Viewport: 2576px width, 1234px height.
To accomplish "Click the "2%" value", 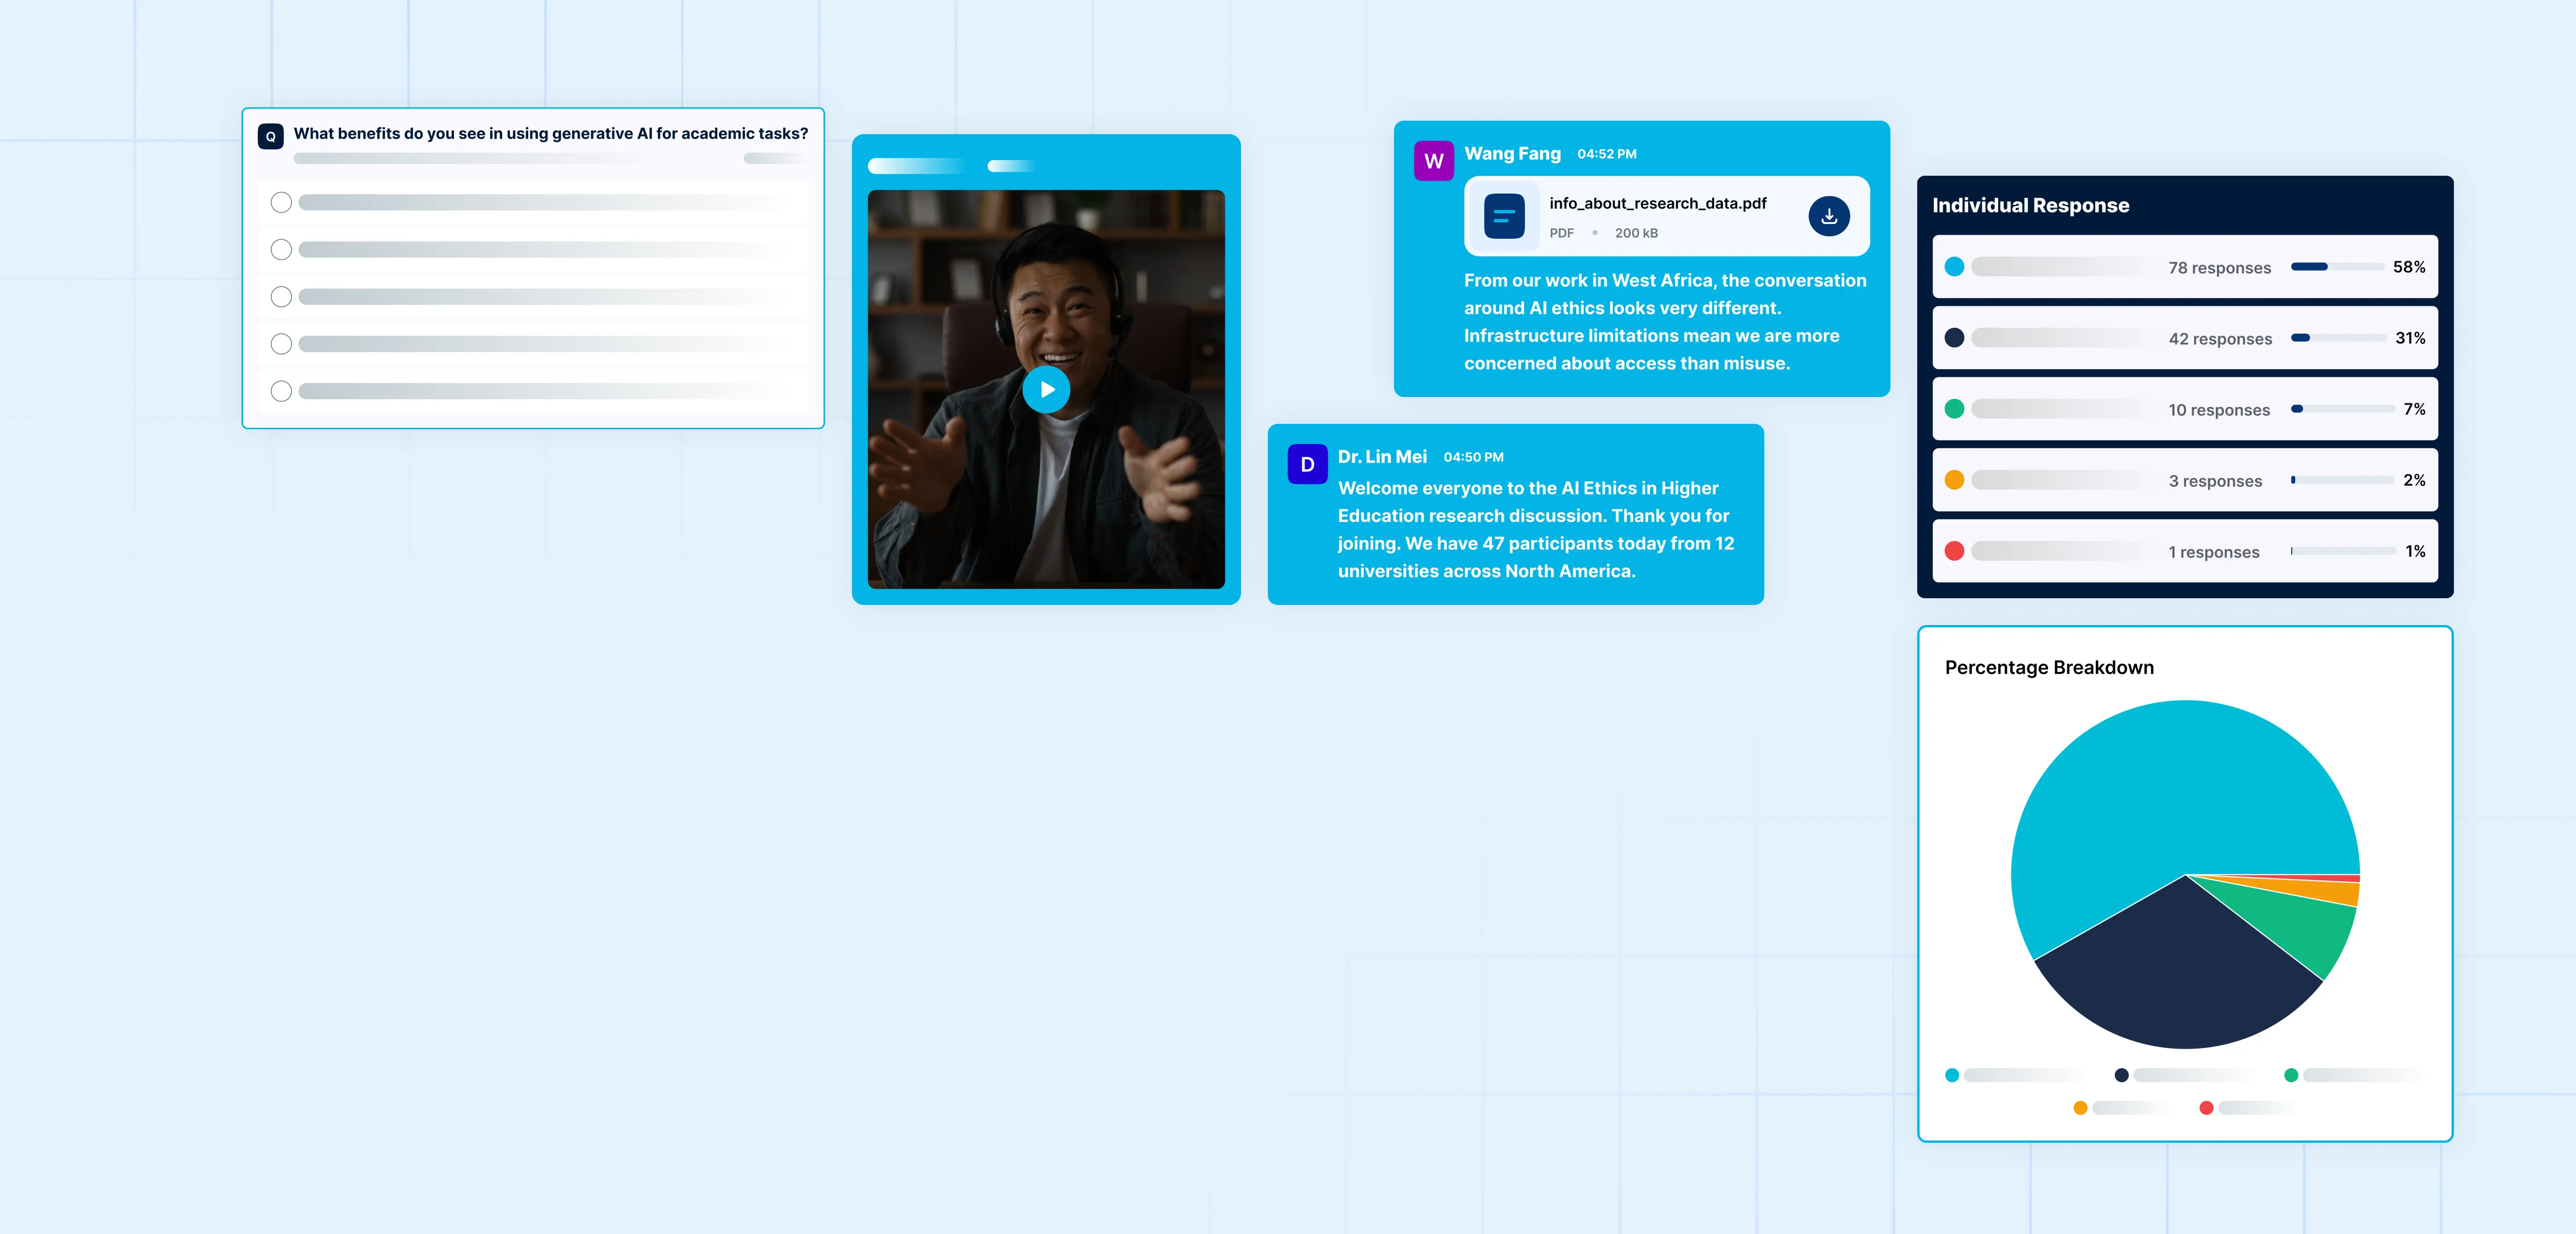I will point(2414,480).
